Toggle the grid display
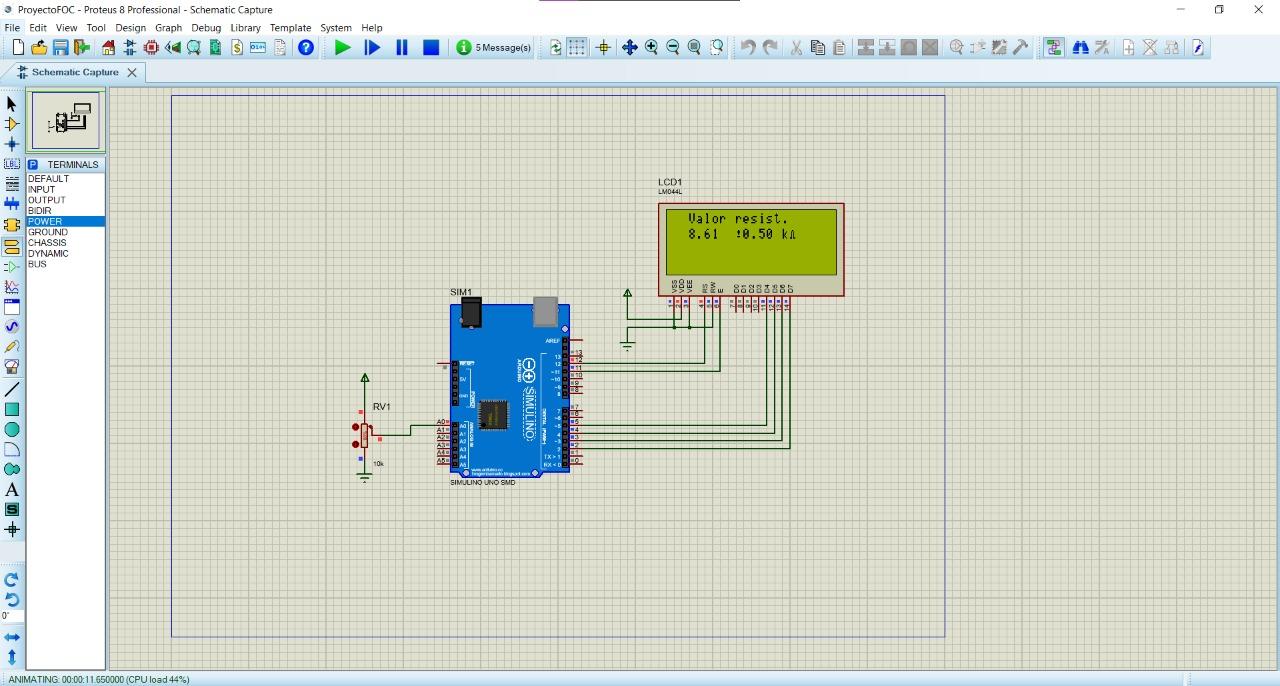The height and width of the screenshot is (686, 1280). click(x=577, y=47)
